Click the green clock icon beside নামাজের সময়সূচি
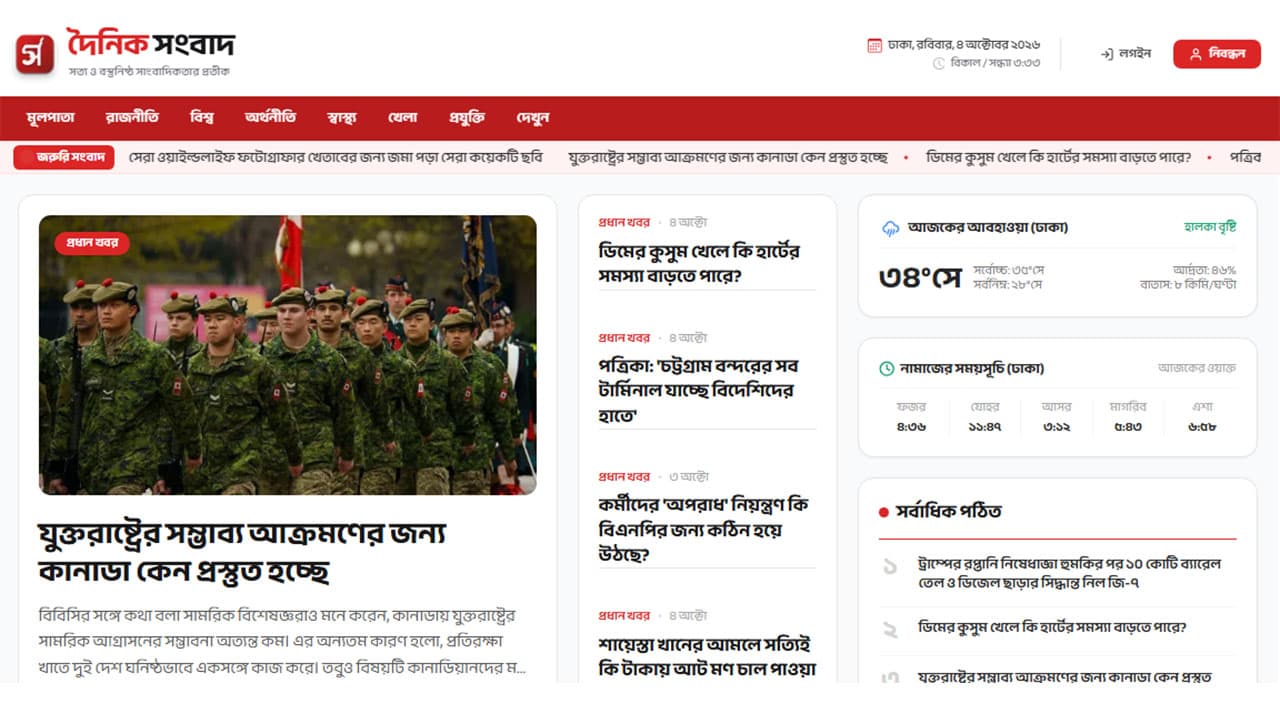 [x=886, y=369]
